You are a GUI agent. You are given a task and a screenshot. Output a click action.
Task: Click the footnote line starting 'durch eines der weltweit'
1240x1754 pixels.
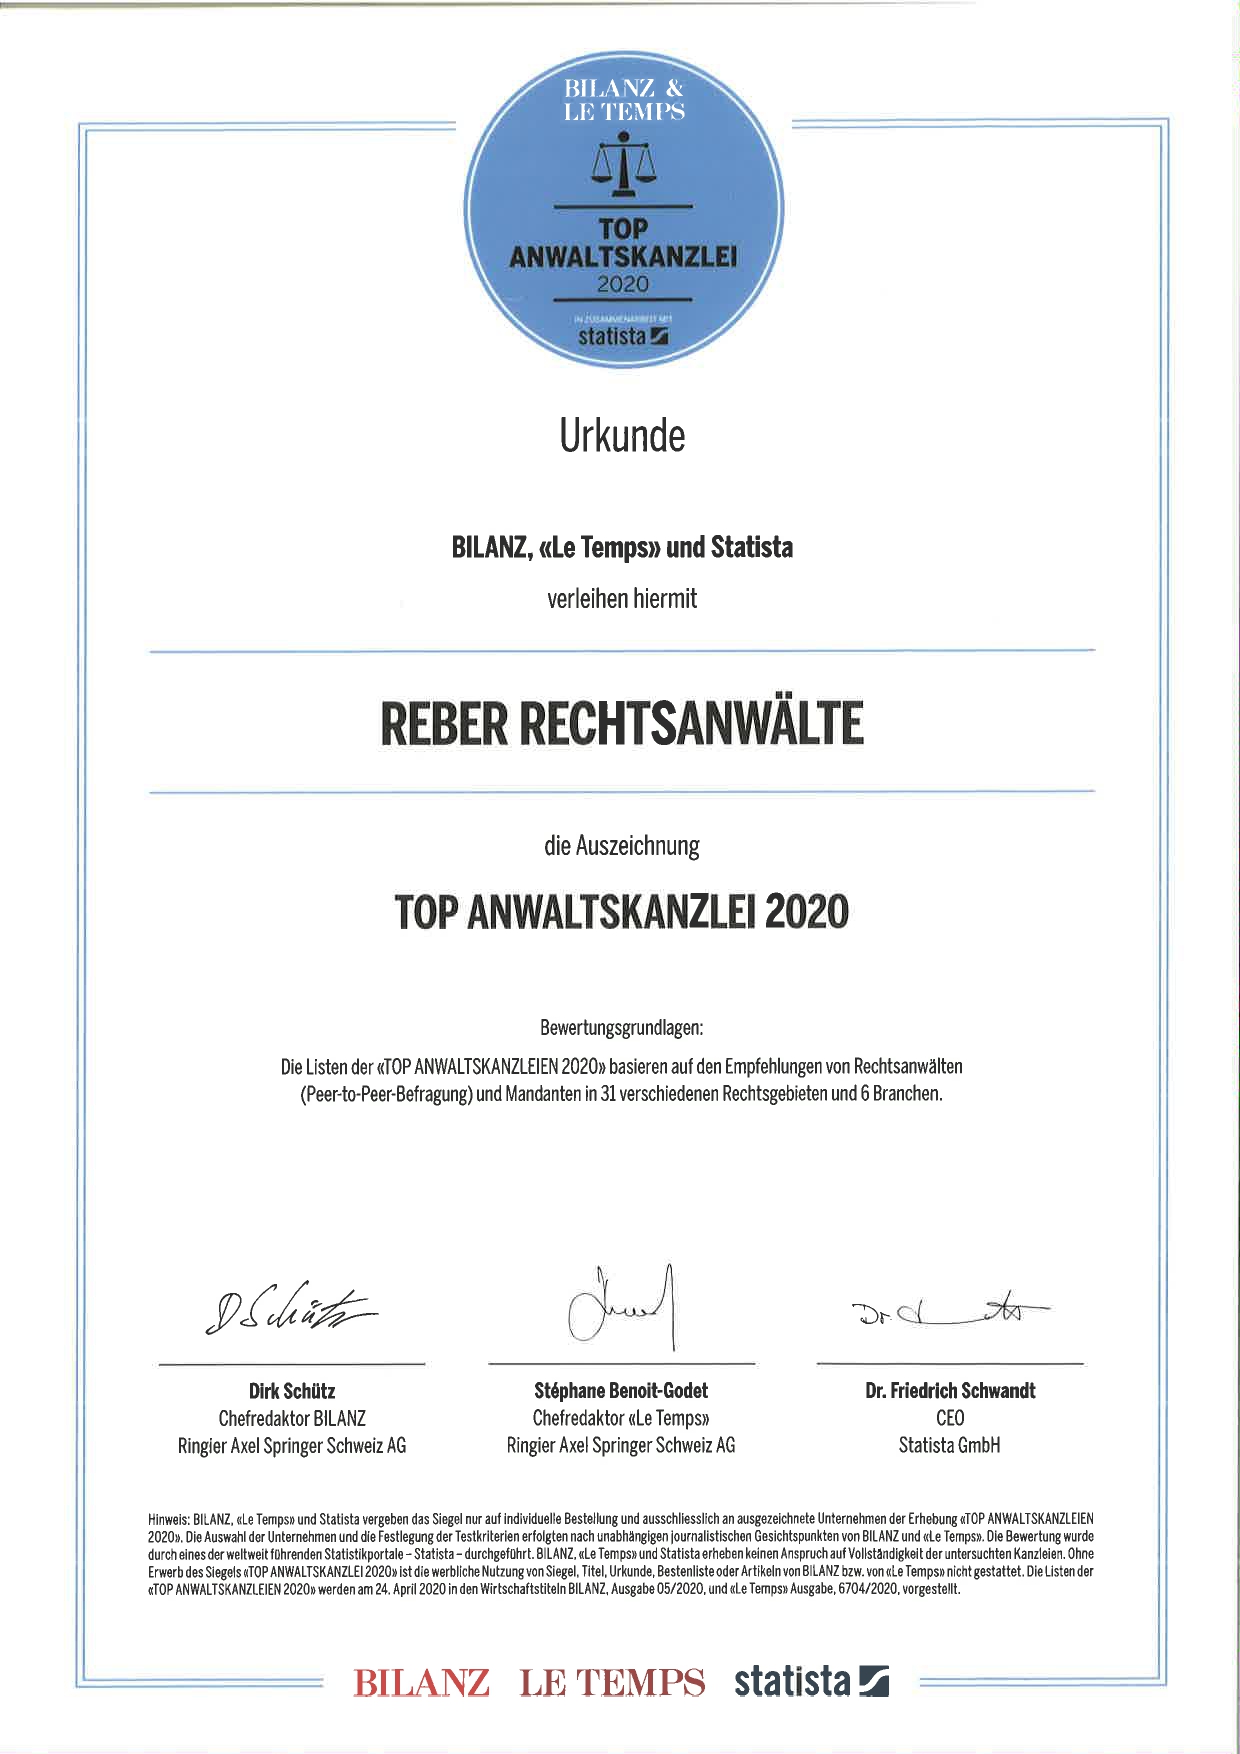621,1554
